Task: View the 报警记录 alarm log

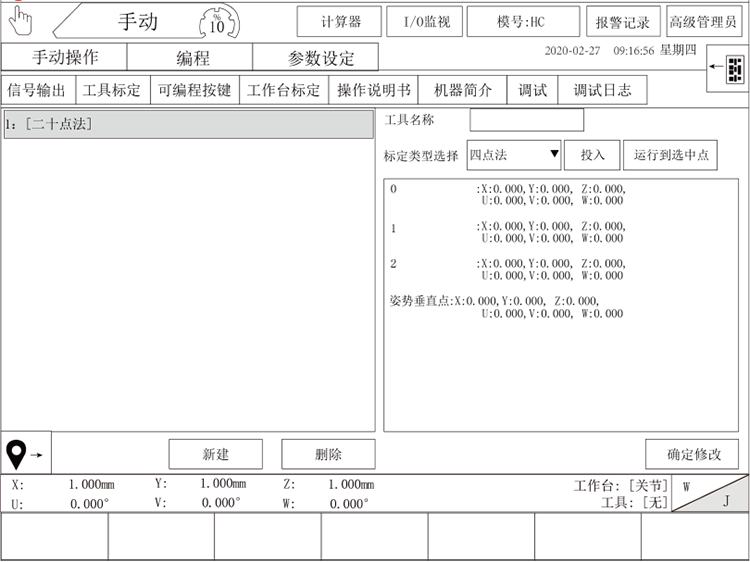Action: tap(622, 22)
